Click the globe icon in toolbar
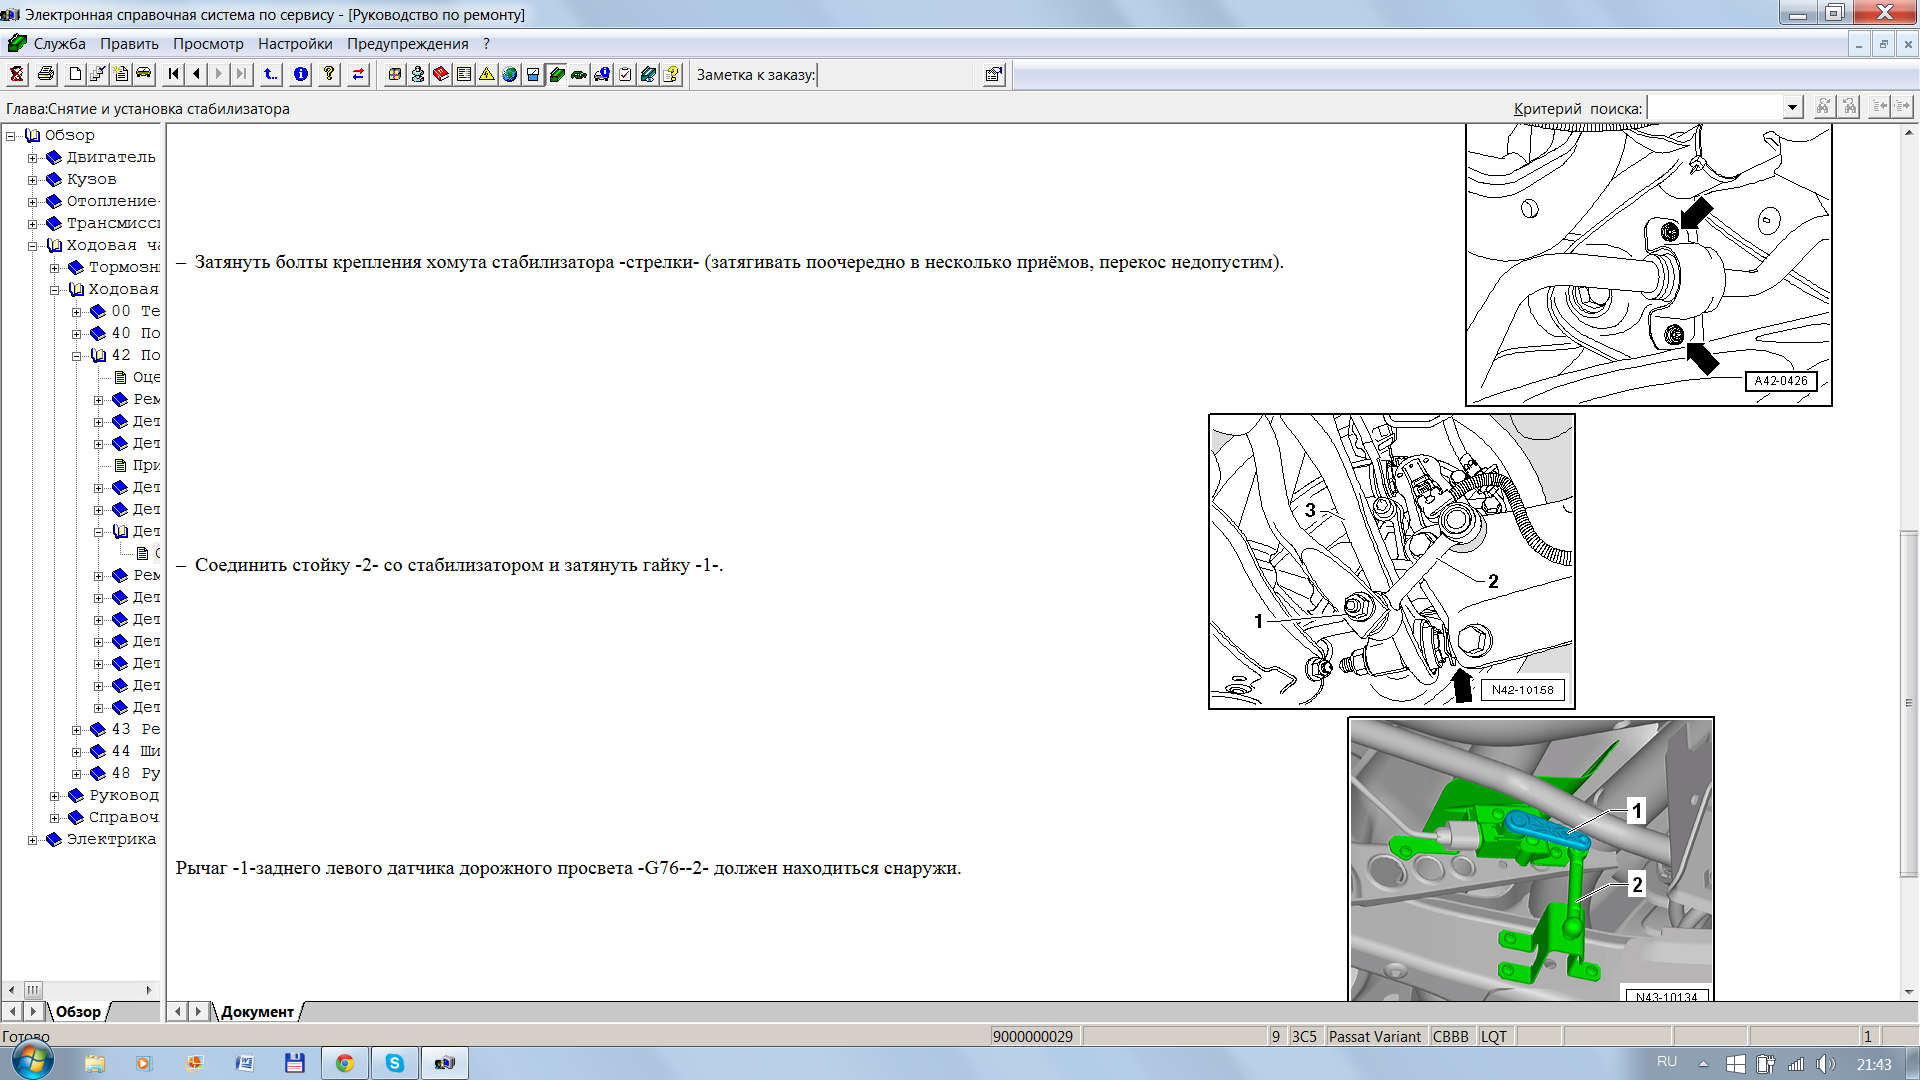This screenshot has width=1920, height=1080. point(510,75)
